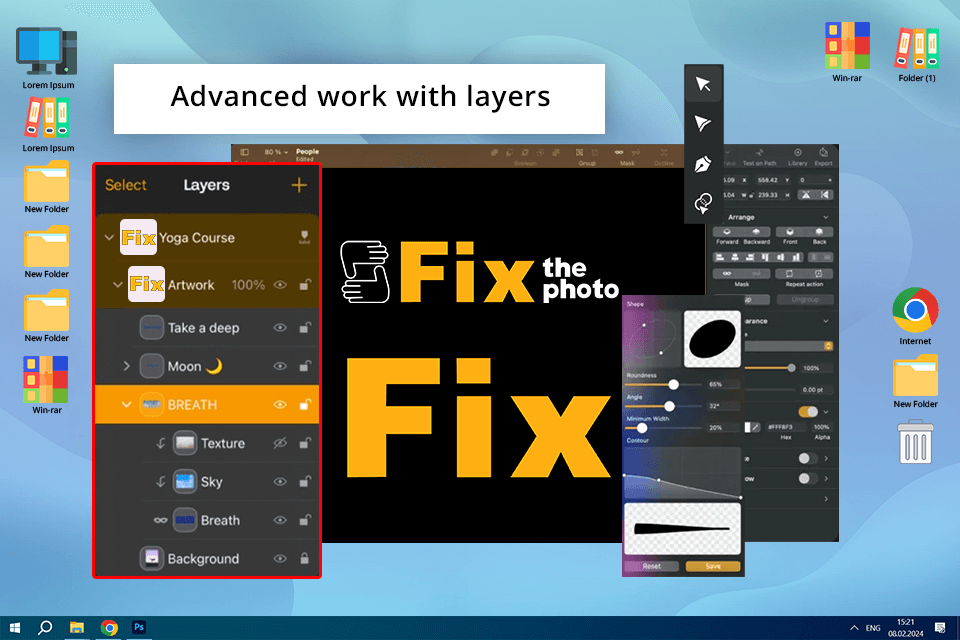Lock the Artwork layer

click(304, 285)
